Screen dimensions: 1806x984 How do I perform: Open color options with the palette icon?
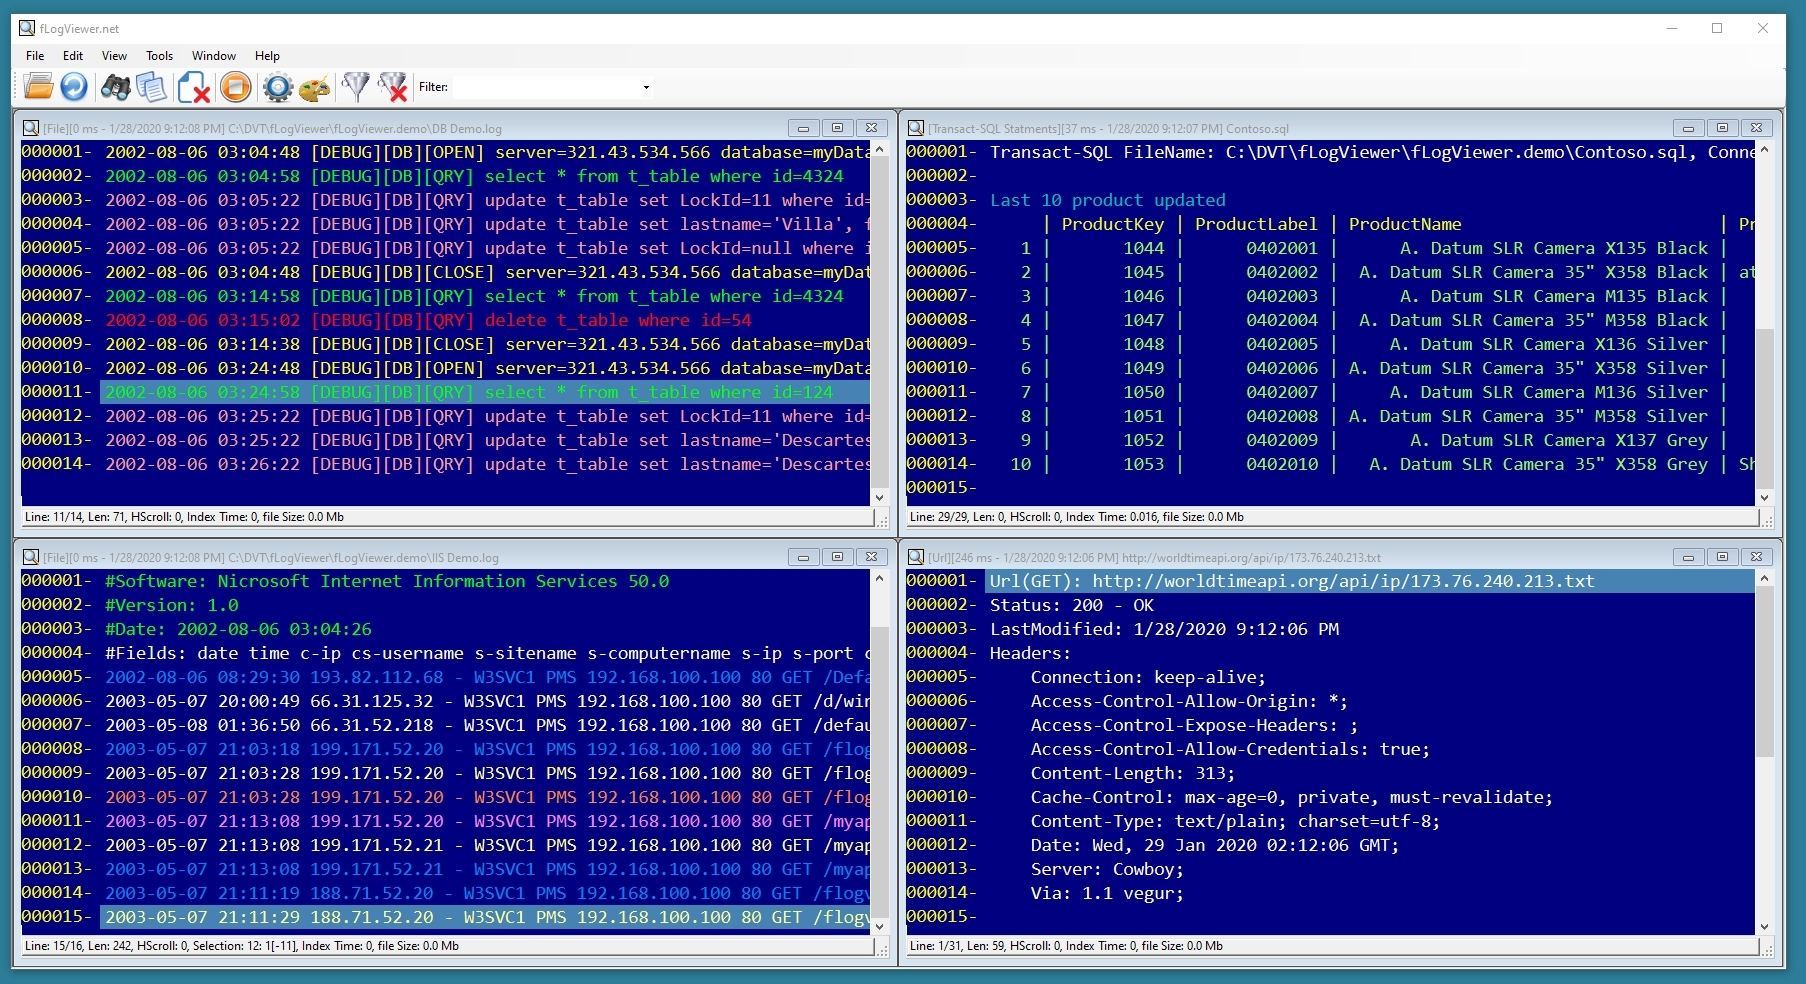(x=313, y=88)
